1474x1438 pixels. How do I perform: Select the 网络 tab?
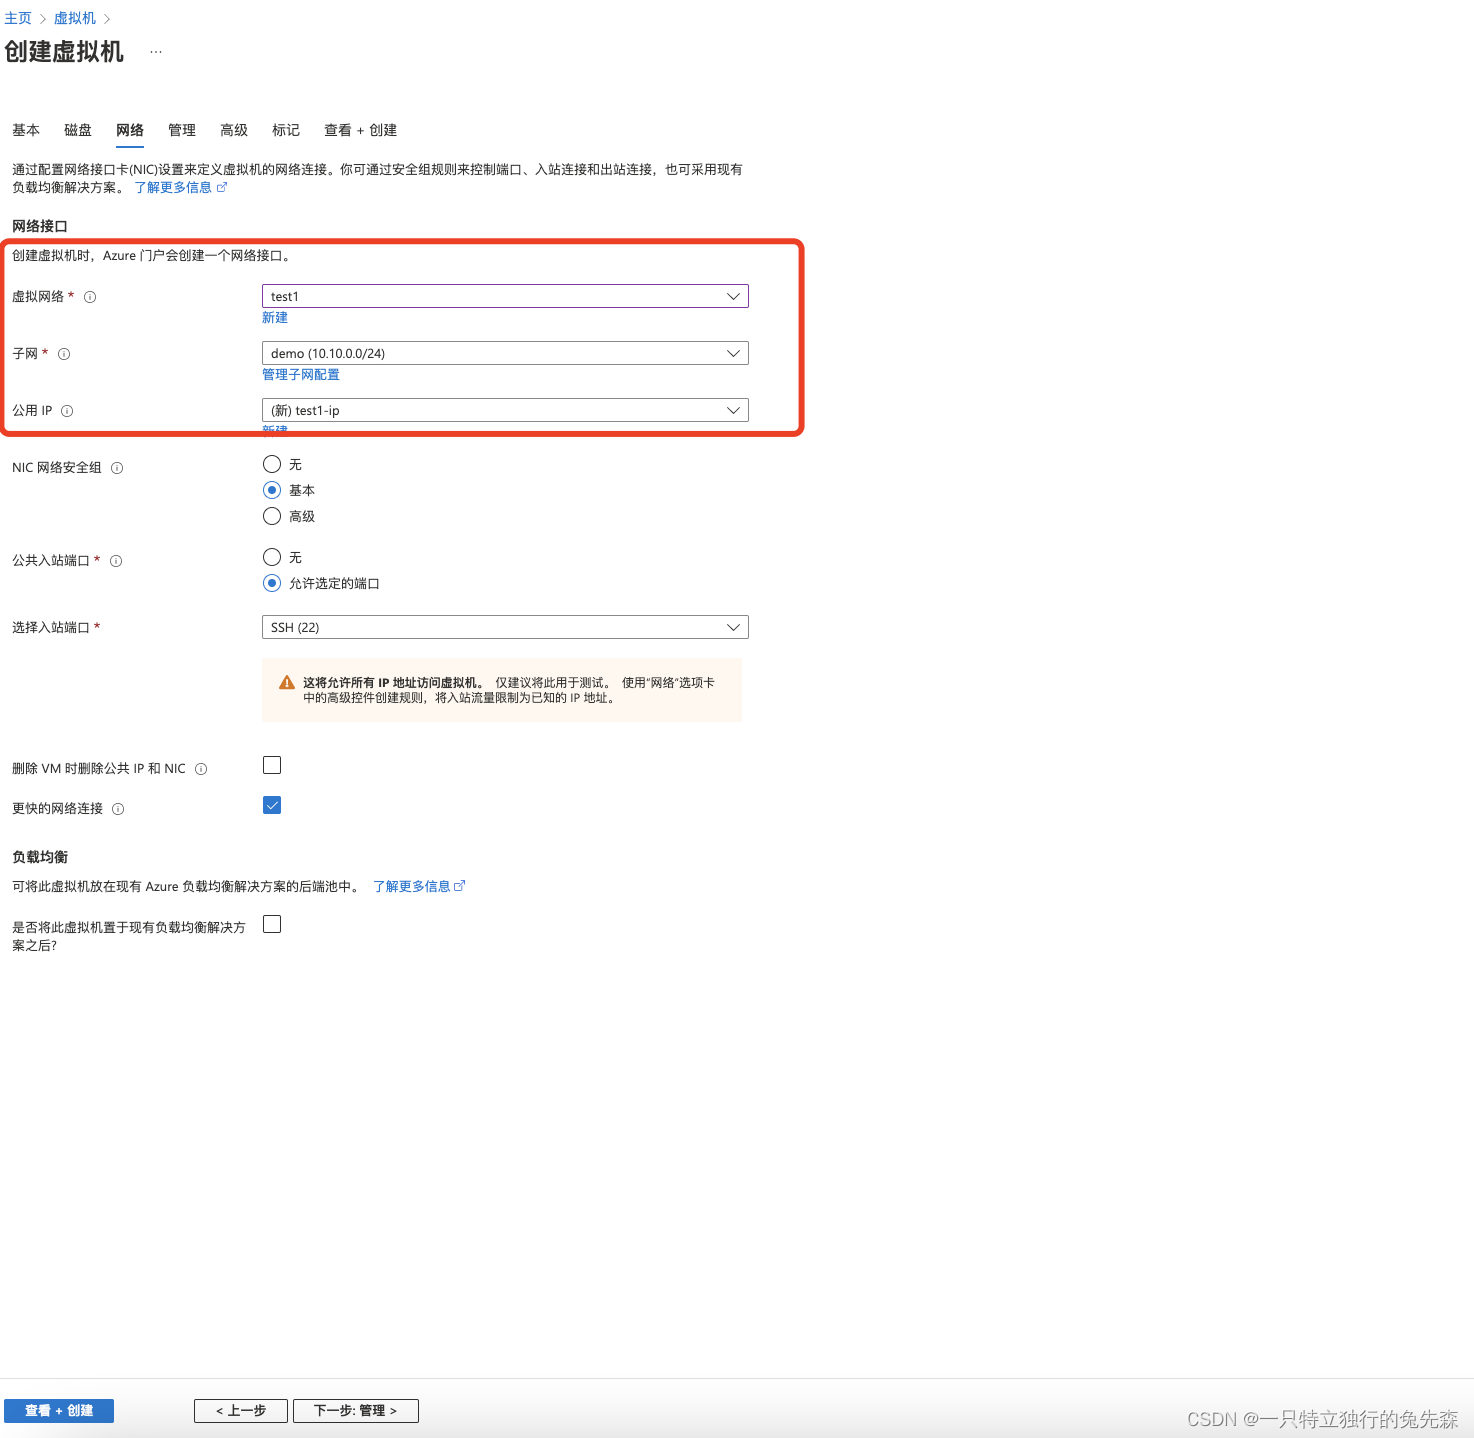[x=130, y=130]
